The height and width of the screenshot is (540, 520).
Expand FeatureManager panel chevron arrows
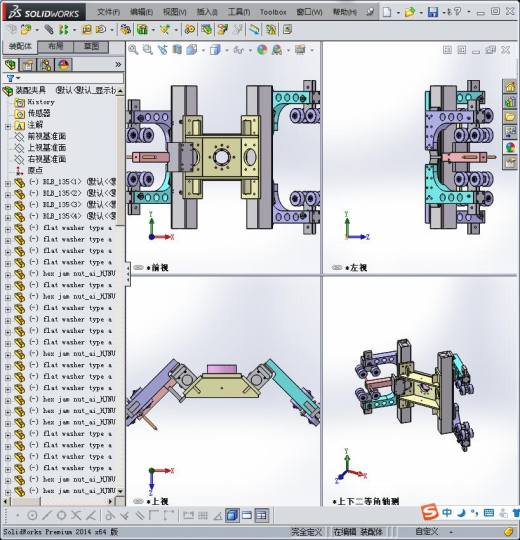(118, 64)
